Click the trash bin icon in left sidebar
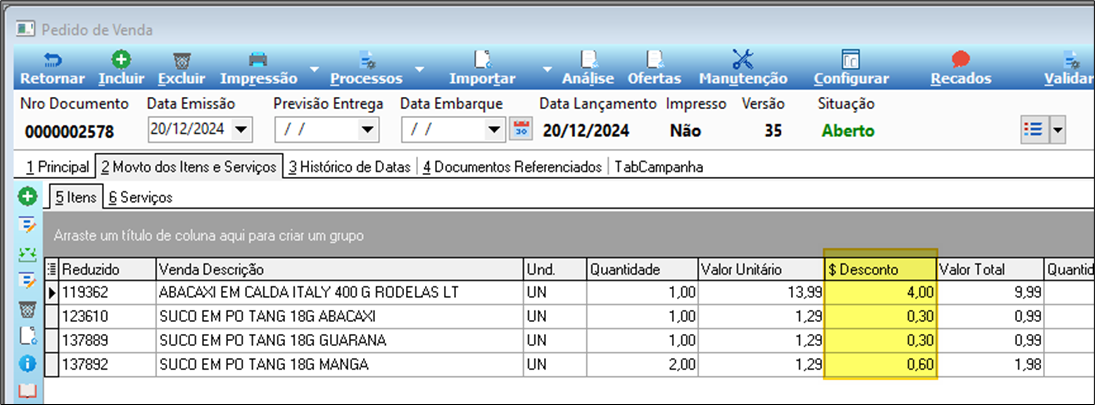The height and width of the screenshot is (405, 1095). click(27, 309)
